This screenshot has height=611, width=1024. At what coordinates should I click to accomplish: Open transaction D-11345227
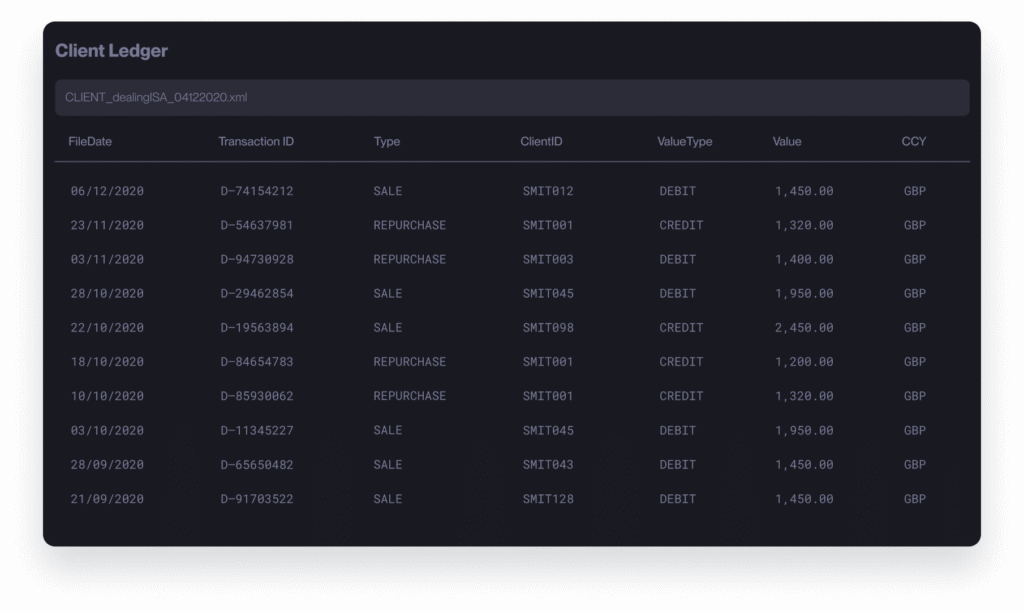click(x=257, y=430)
